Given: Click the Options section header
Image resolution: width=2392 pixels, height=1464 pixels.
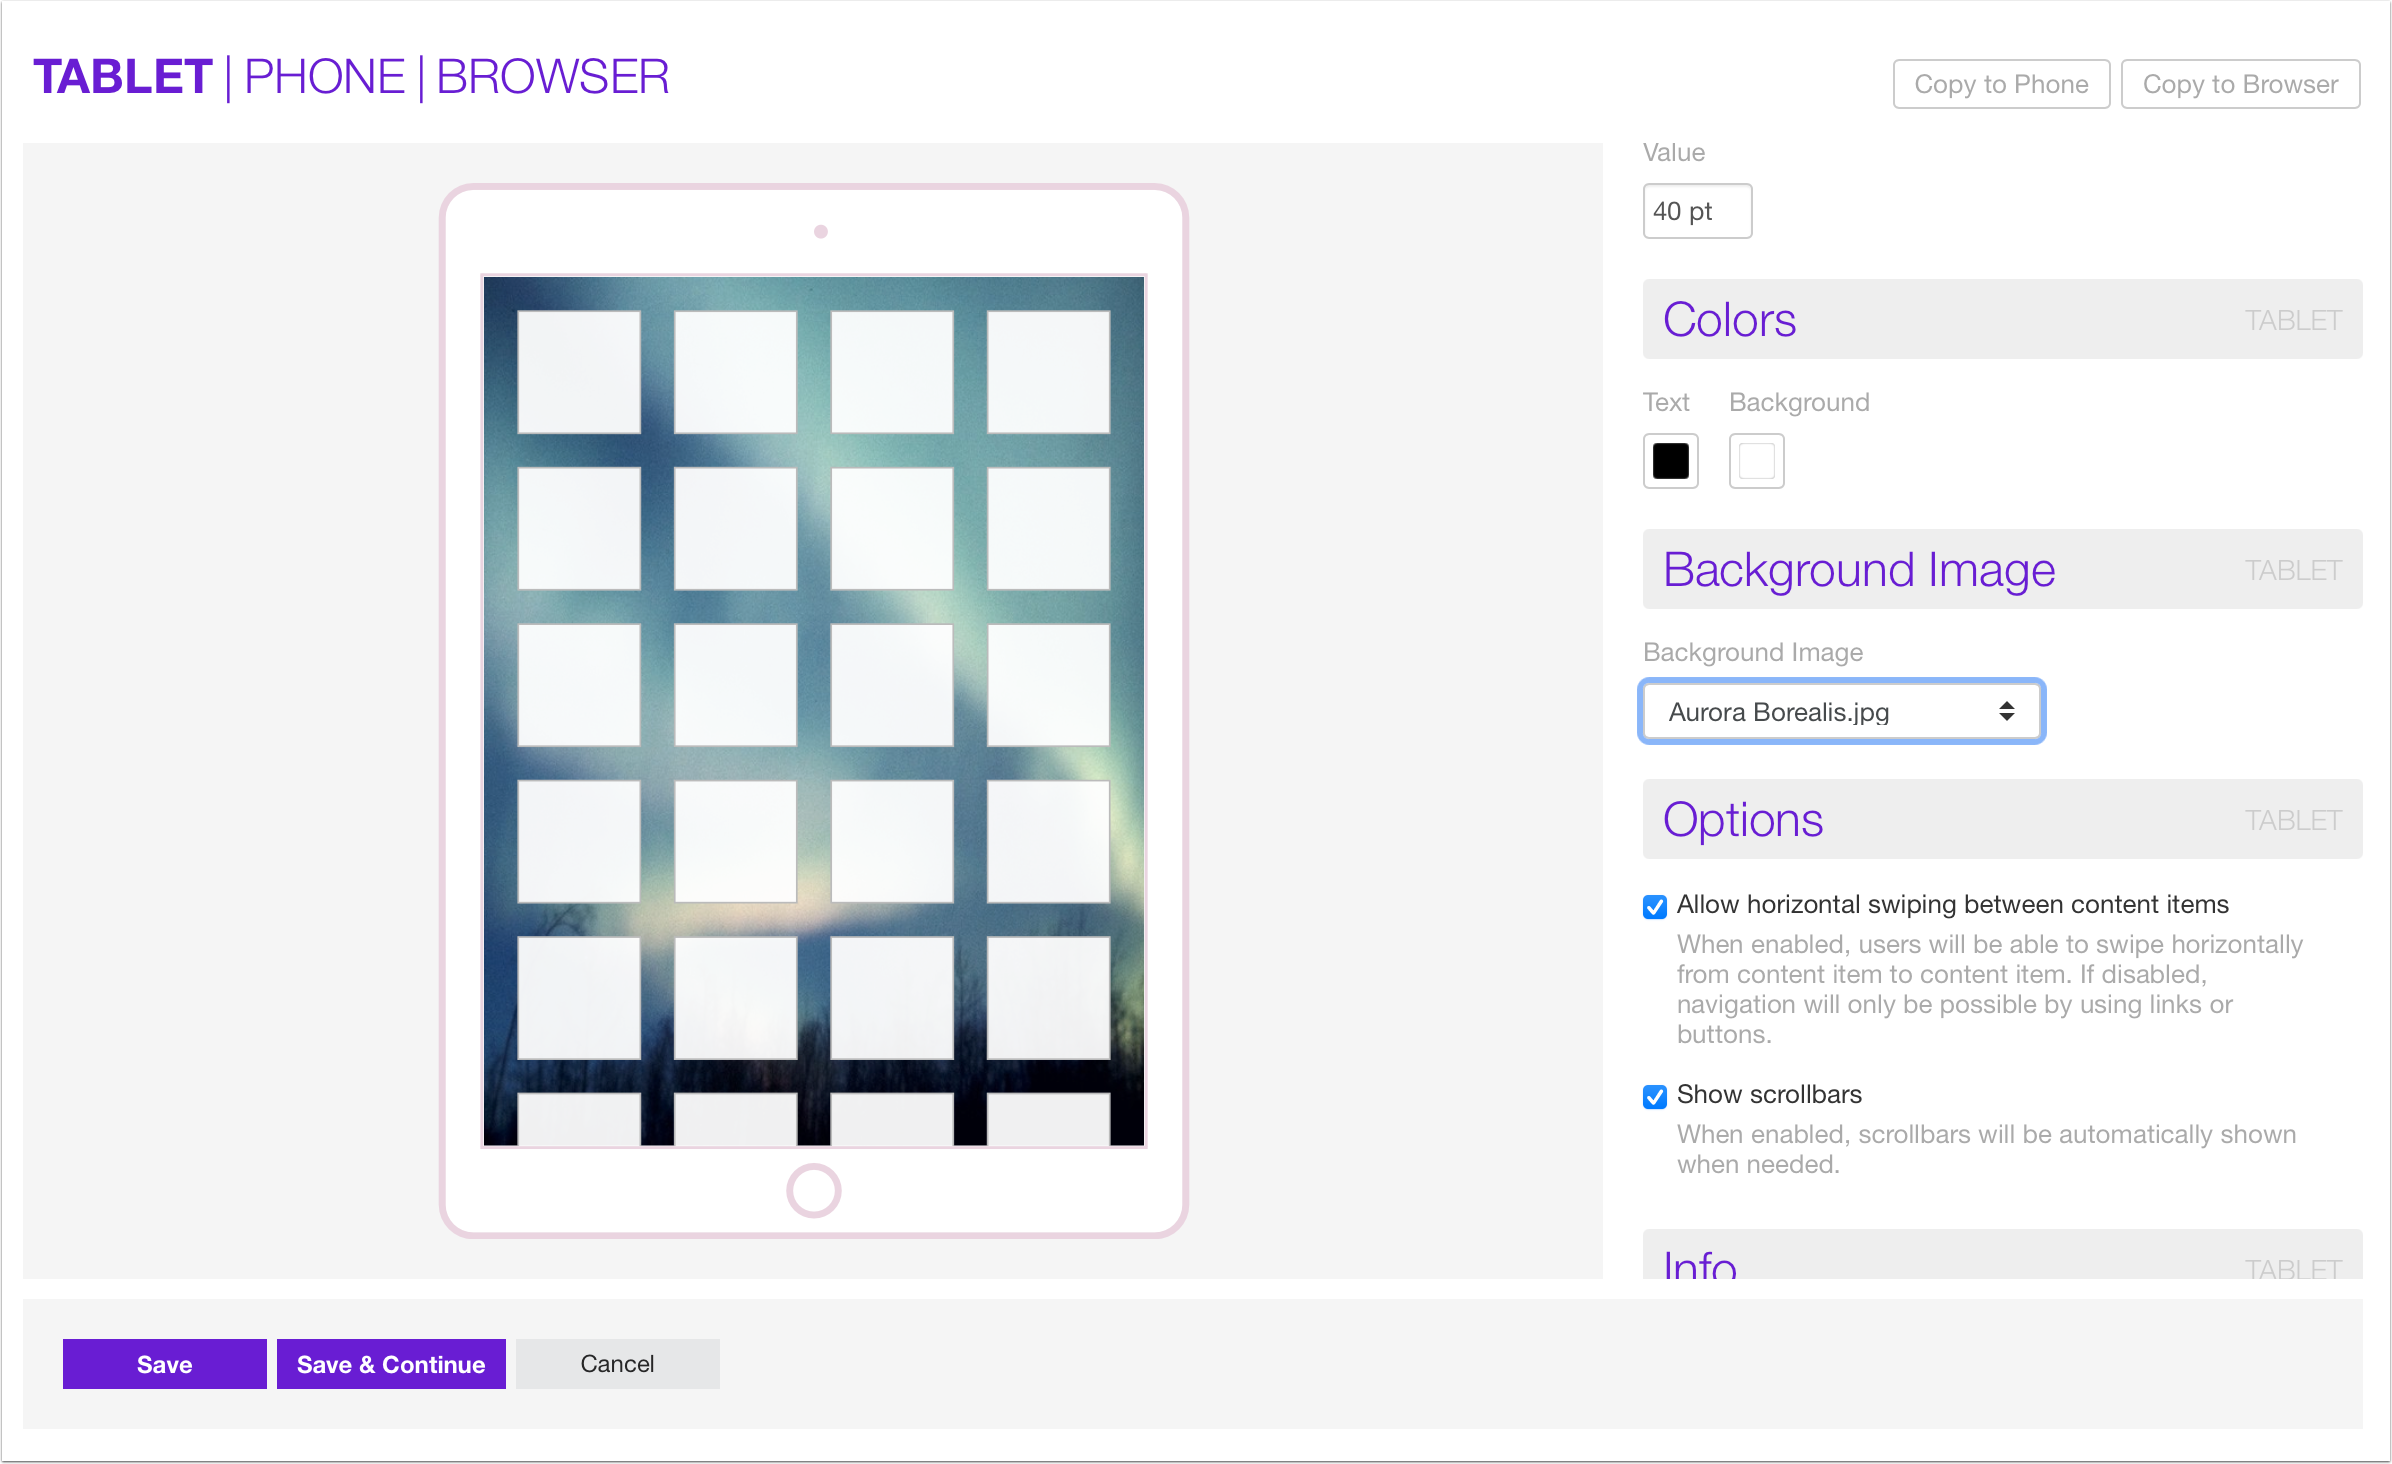Looking at the screenshot, I should (x=2002, y=819).
